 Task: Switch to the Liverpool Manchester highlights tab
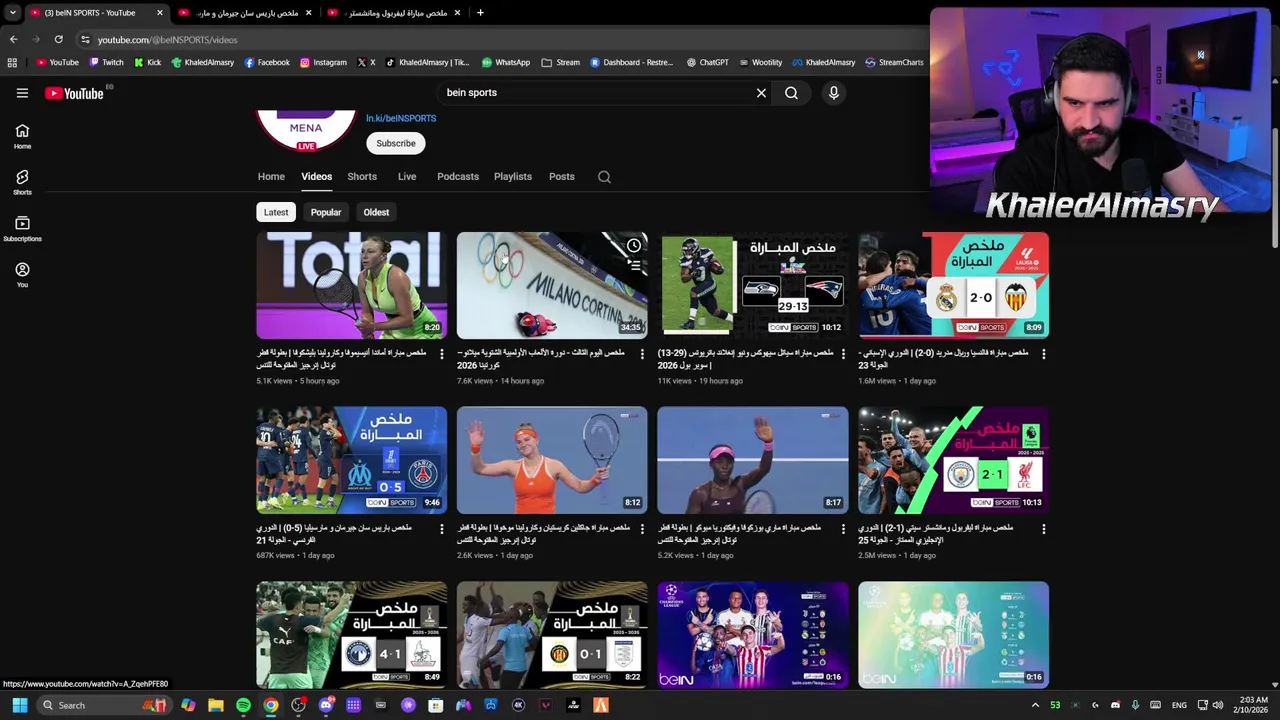pos(394,13)
